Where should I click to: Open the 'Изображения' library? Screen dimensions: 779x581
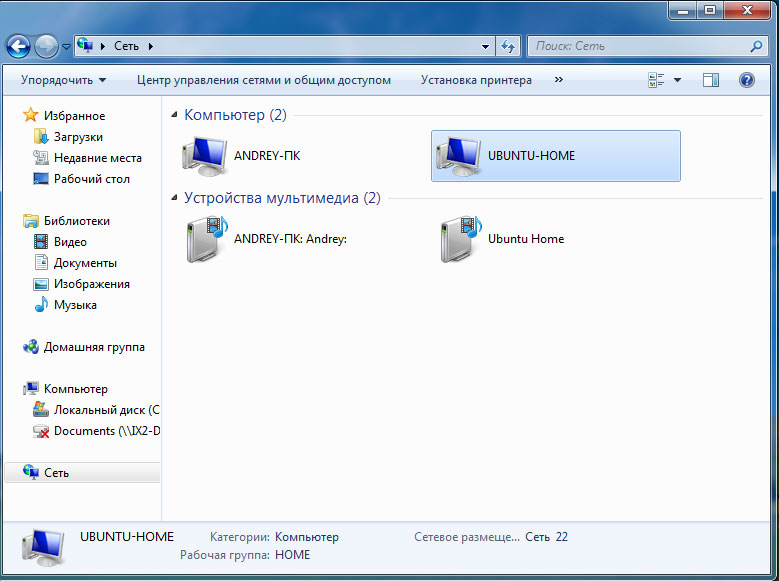coord(91,284)
